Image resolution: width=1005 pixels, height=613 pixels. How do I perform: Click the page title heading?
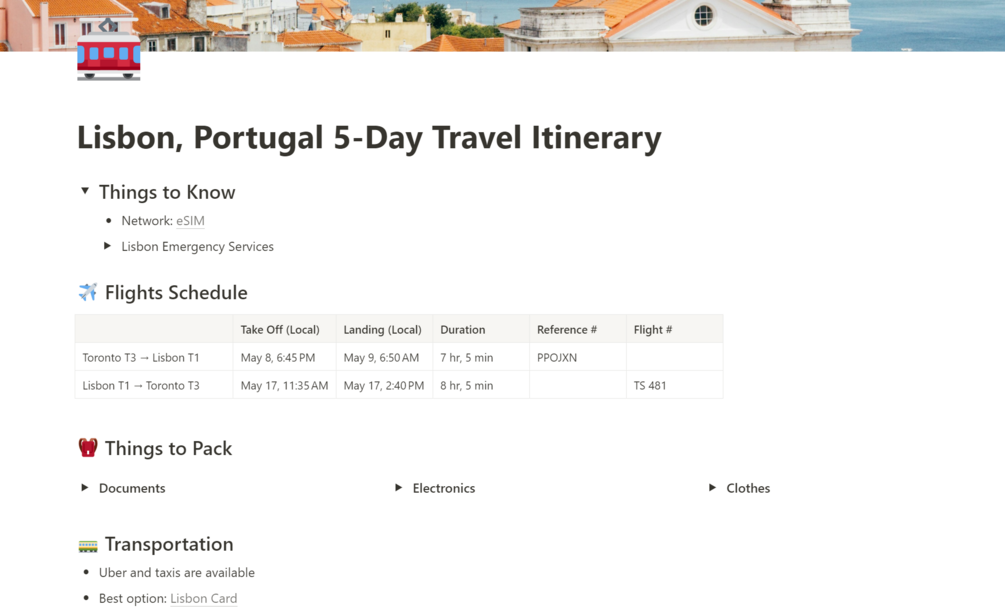pyautogui.click(x=369, y=138)
